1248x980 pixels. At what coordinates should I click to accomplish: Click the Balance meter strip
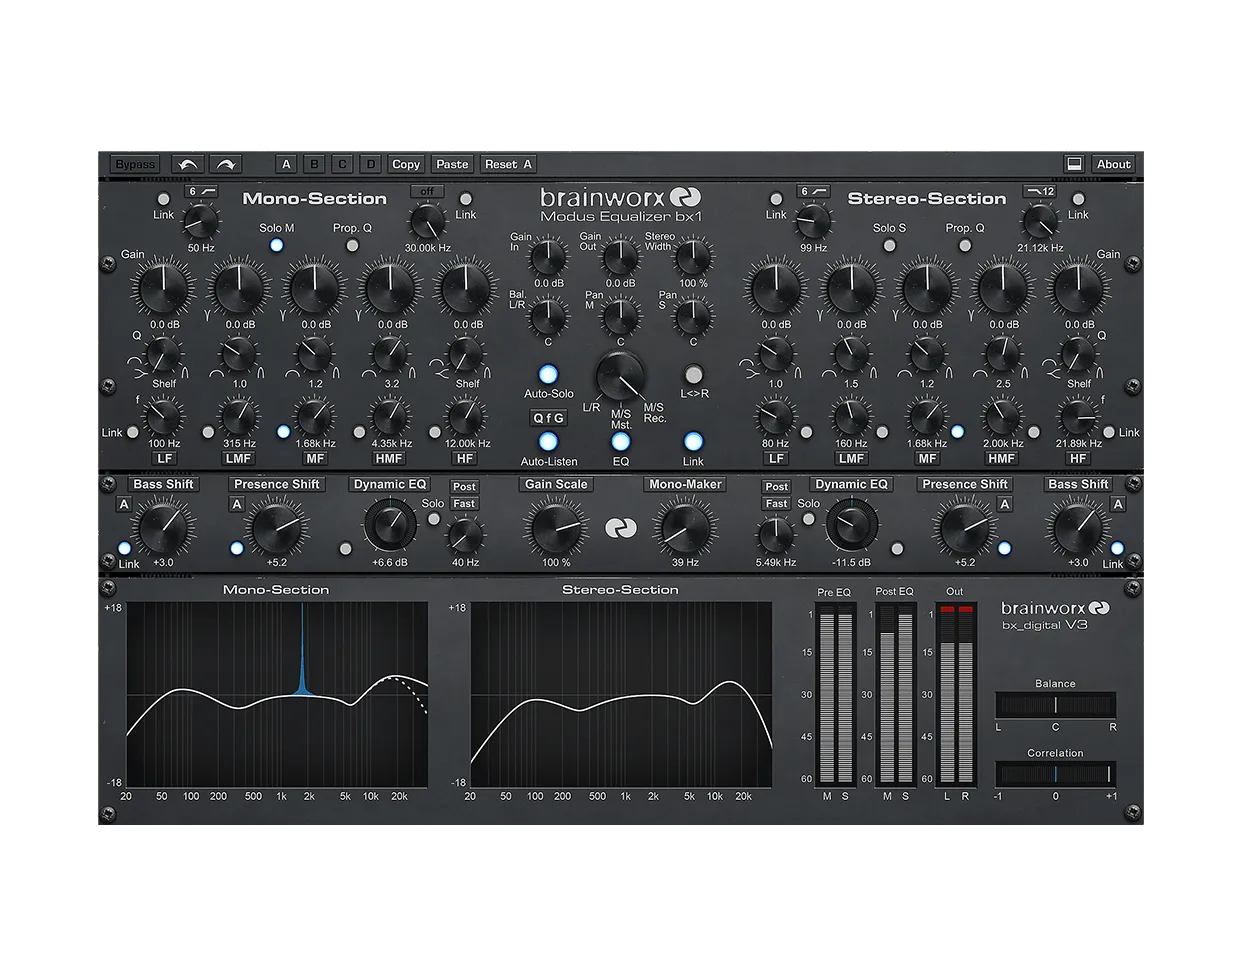(1055, 705)
